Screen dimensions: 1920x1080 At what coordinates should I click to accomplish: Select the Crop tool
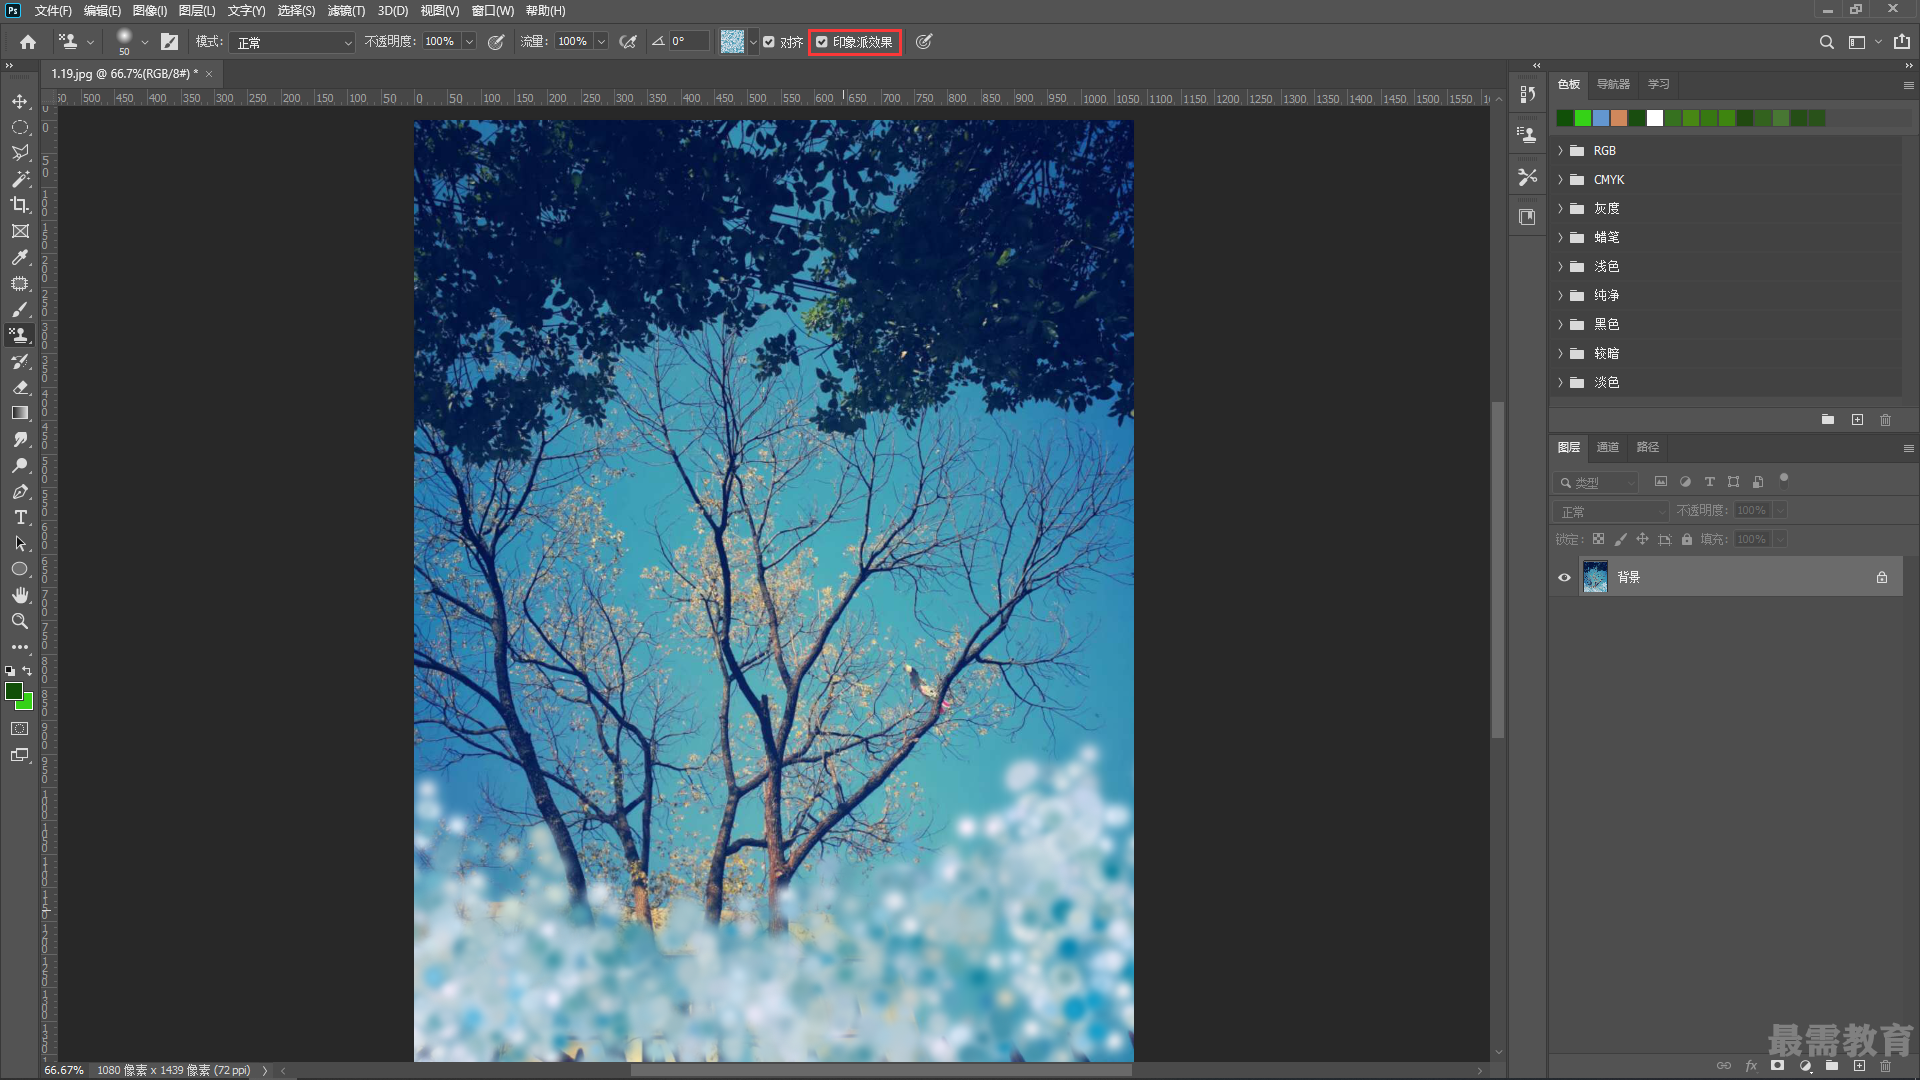[x=20, y=205]
